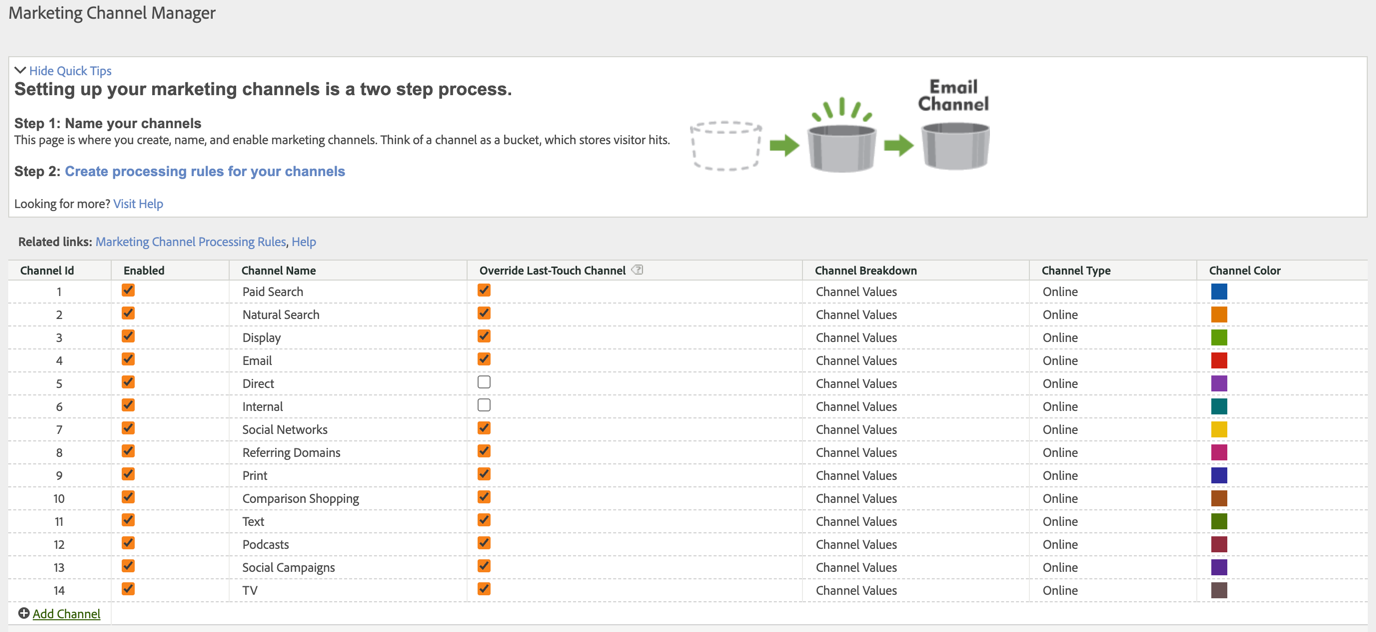Screen dimensions: 1376x632
Task: Open the Visit Help link
Action: tap(138, 204)
